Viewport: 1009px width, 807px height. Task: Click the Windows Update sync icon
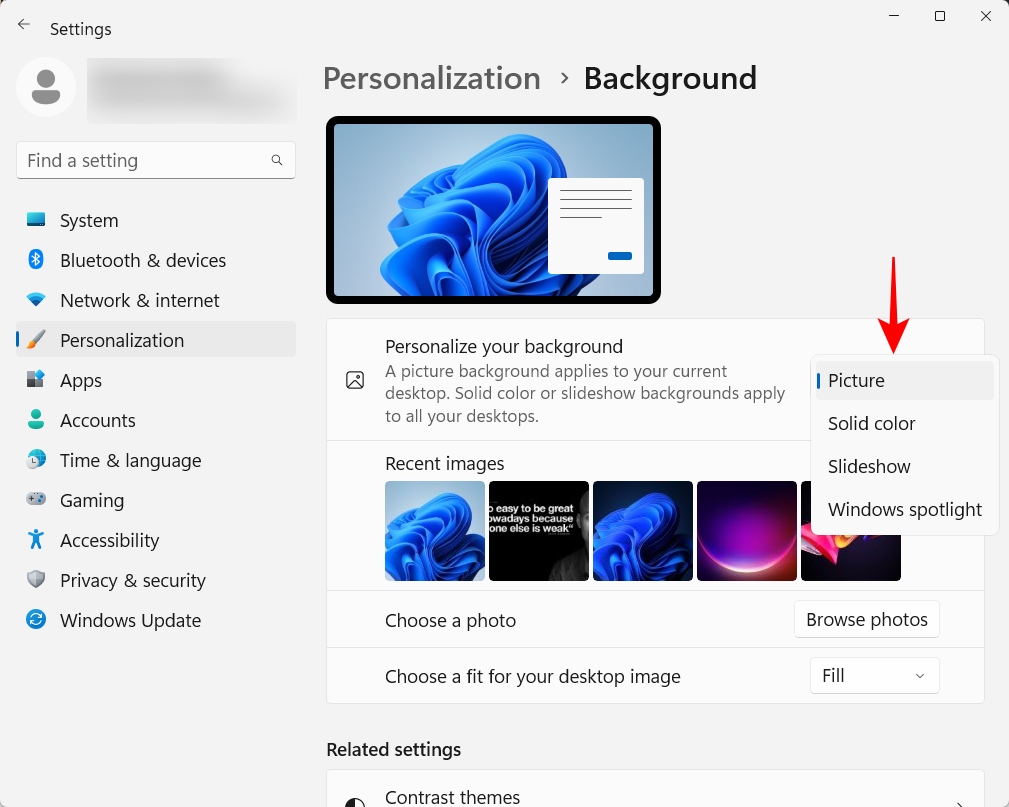coord(36,619)
